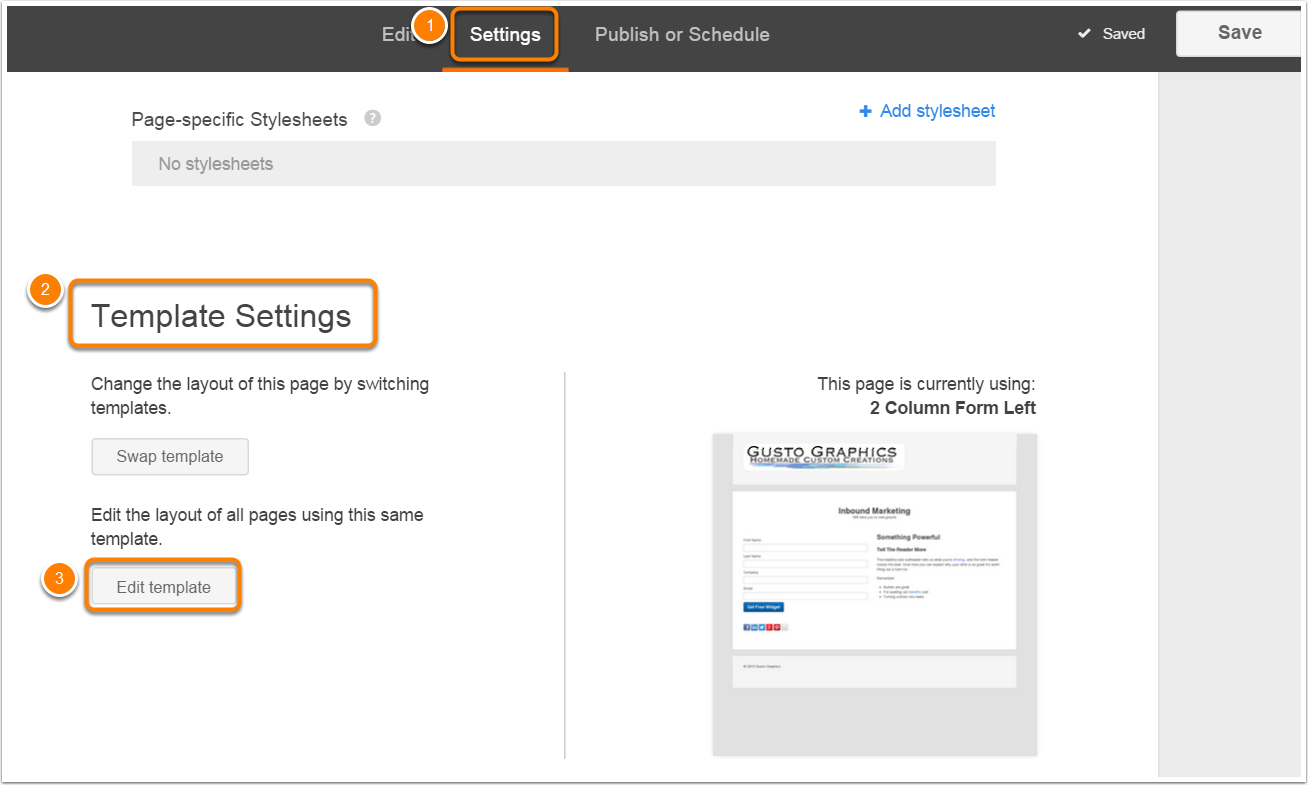The height and width of the screenshot is (785, 1308).
Task: Open the 2 Column Form Left template preview
Action: tap(875, 594)
